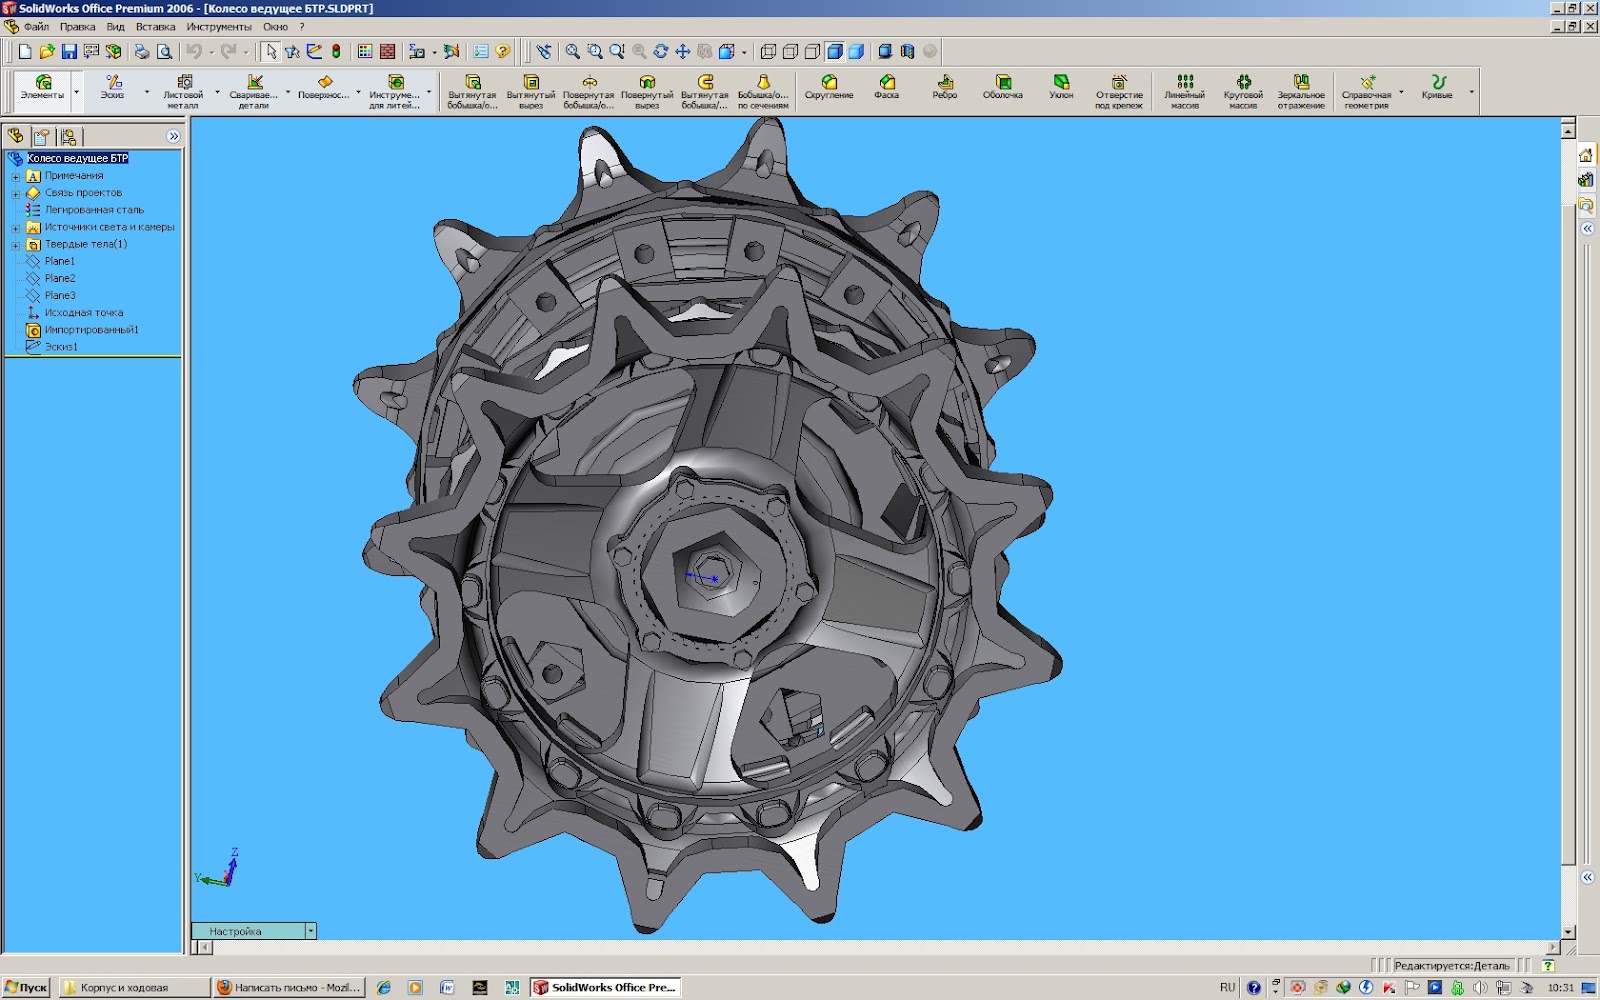
Task: Expand the Твердые тела(1) folder
Action: pos(16,244)
